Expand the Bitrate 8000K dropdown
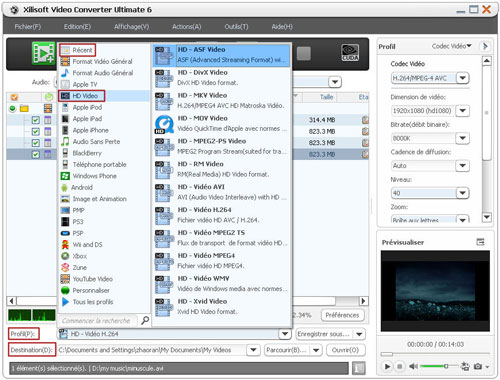 coord(462,138)
